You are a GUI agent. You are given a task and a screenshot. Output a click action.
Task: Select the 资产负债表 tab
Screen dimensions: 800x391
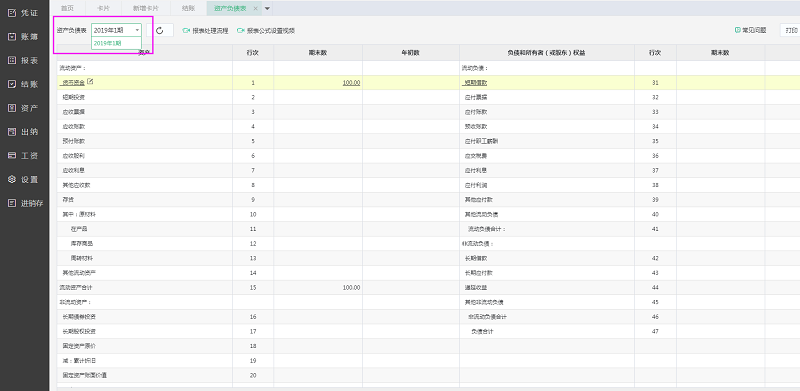pos(231,8)
